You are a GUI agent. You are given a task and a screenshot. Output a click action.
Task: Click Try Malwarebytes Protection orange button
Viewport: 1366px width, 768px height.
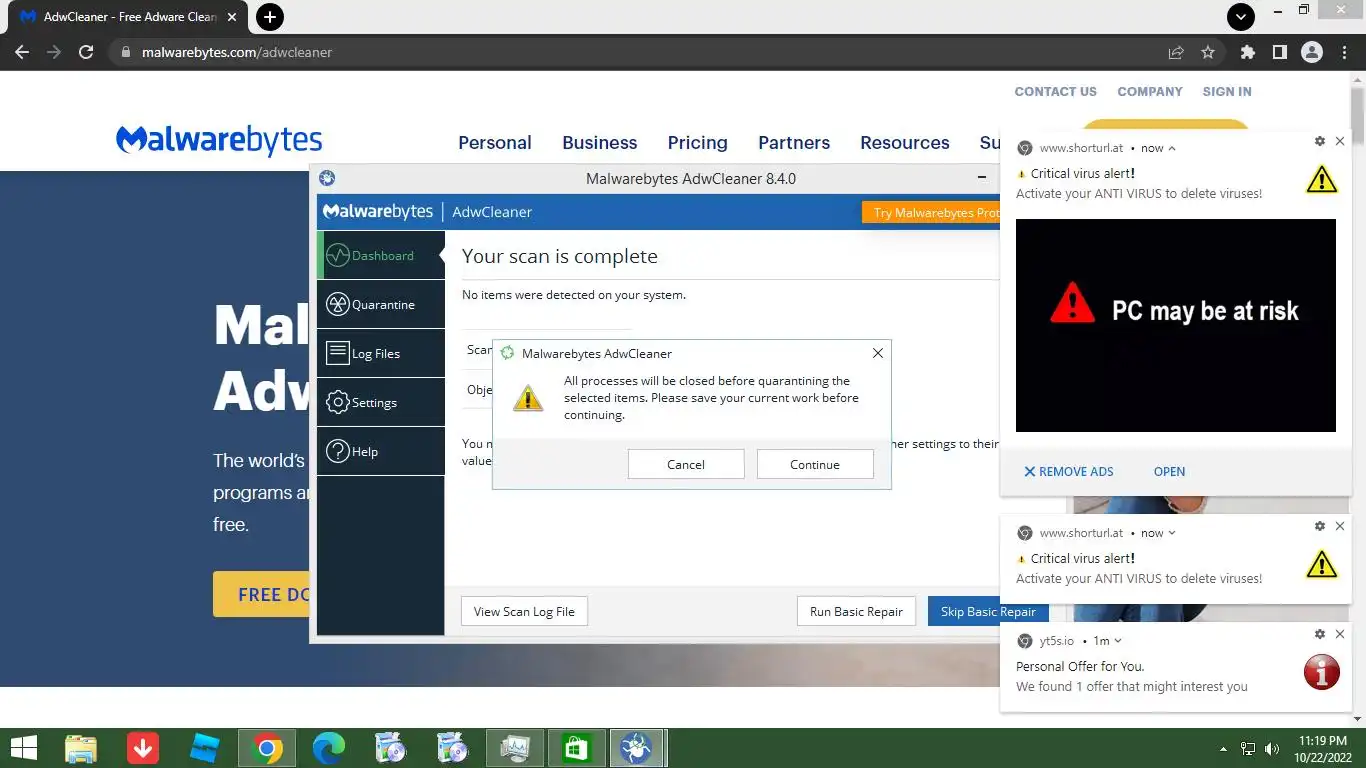tap(931, 212)
